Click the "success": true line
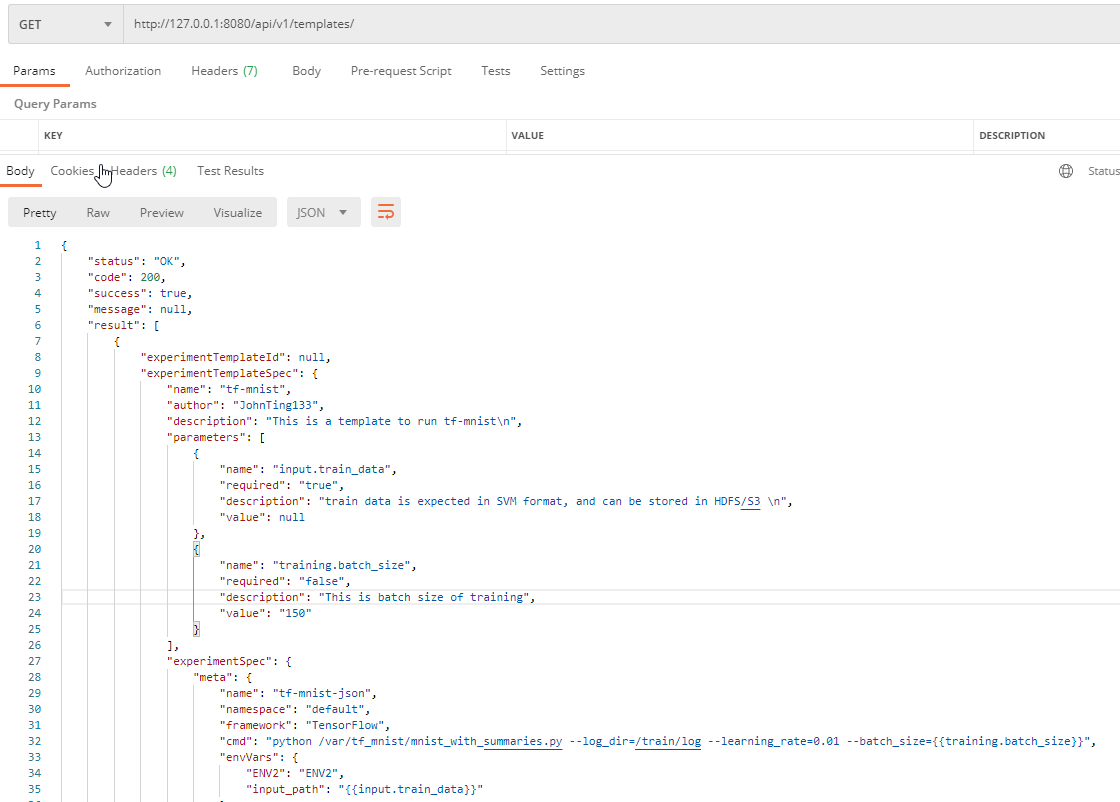 (x=140, y=294)
